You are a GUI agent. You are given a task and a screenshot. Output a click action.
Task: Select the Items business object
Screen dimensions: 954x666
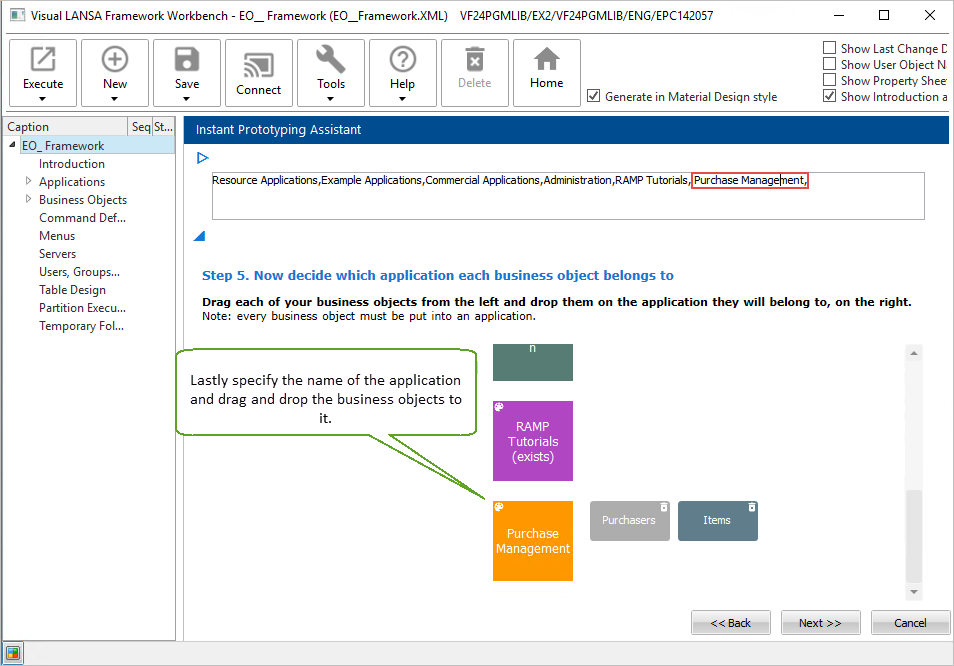click(x=717, y=521)
